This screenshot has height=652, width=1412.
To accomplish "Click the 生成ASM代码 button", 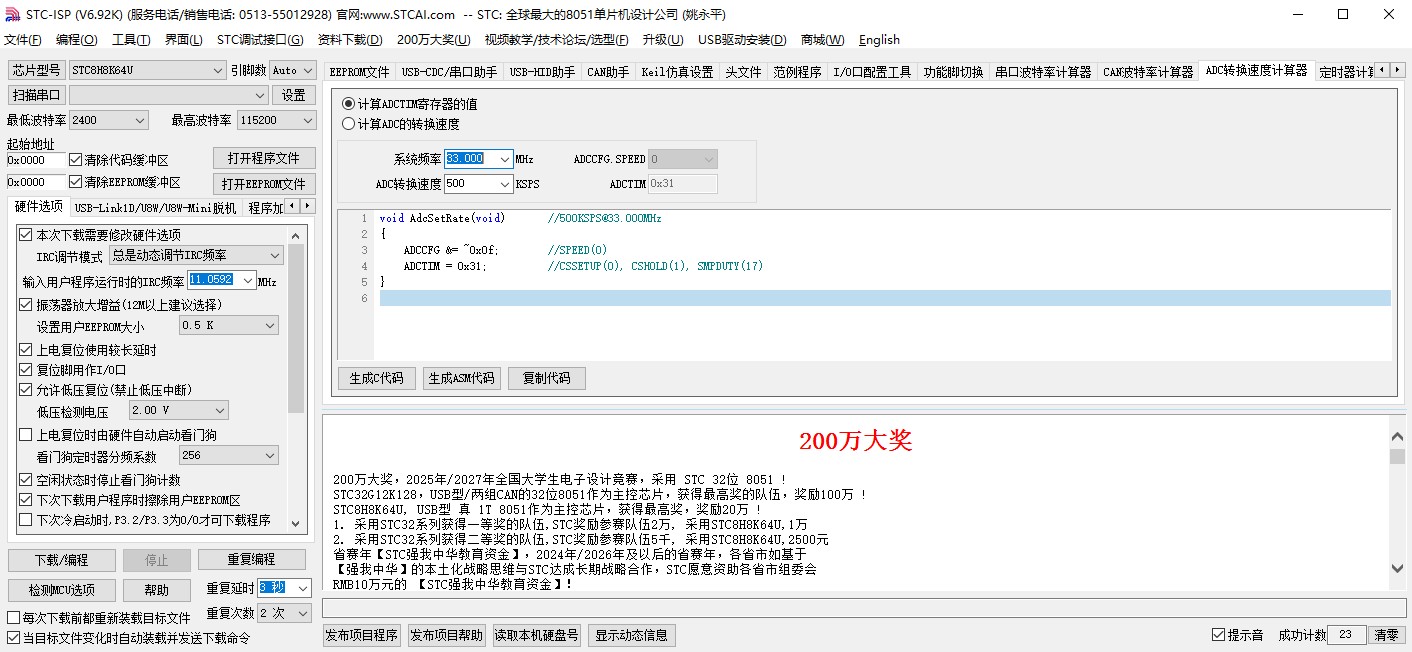I will click(461, 378).
